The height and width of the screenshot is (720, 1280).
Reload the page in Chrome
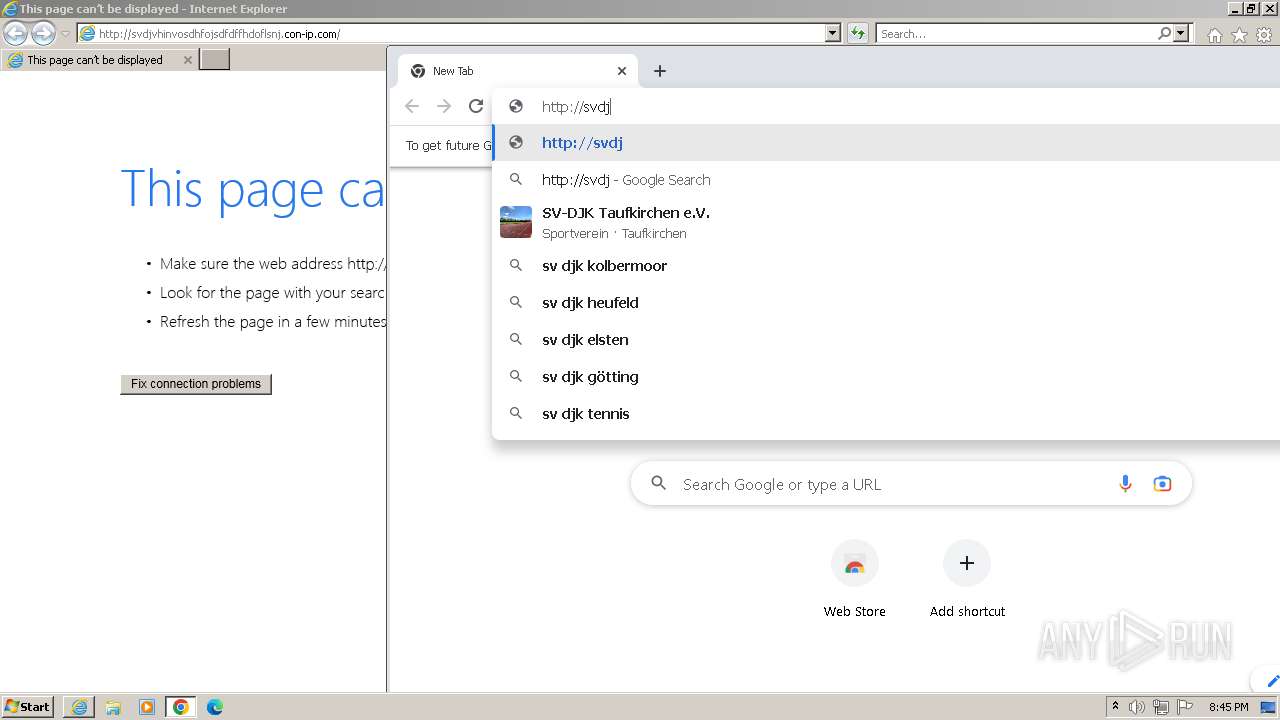(x=476, y=106)
